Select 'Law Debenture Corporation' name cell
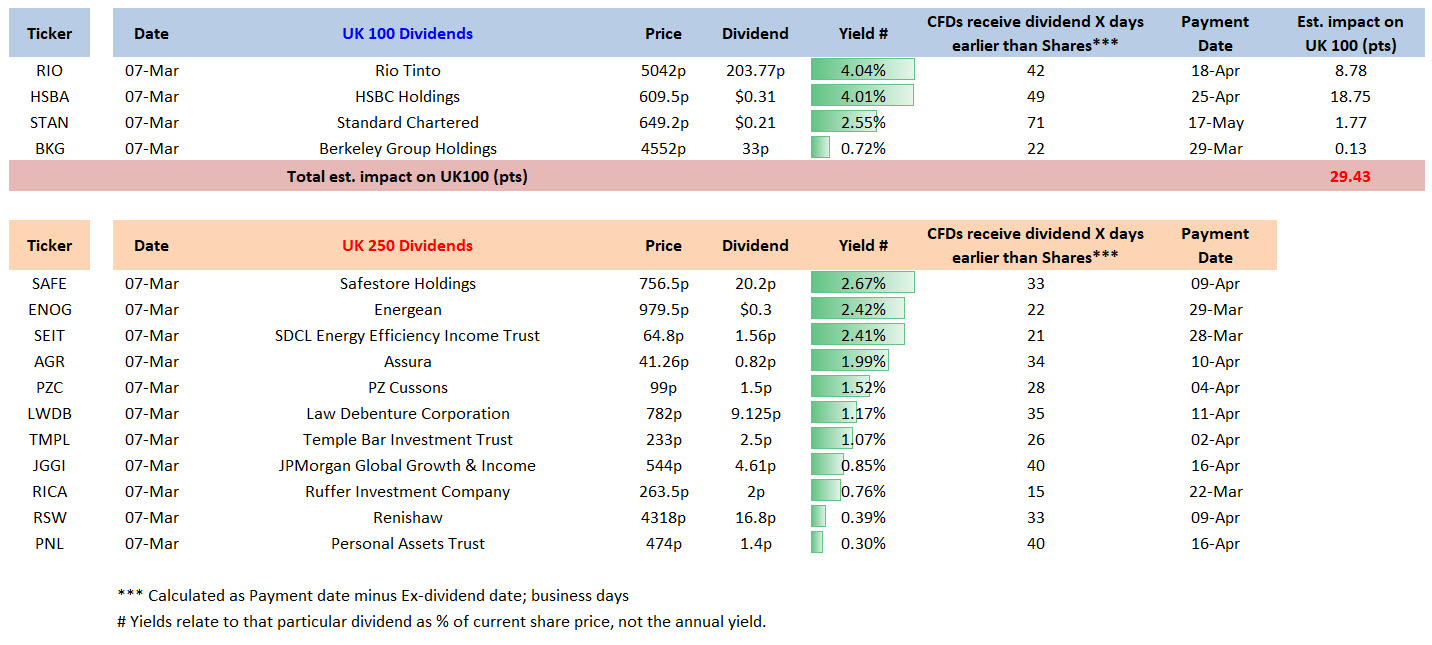 pyautogui.click(x=407, y=413)
